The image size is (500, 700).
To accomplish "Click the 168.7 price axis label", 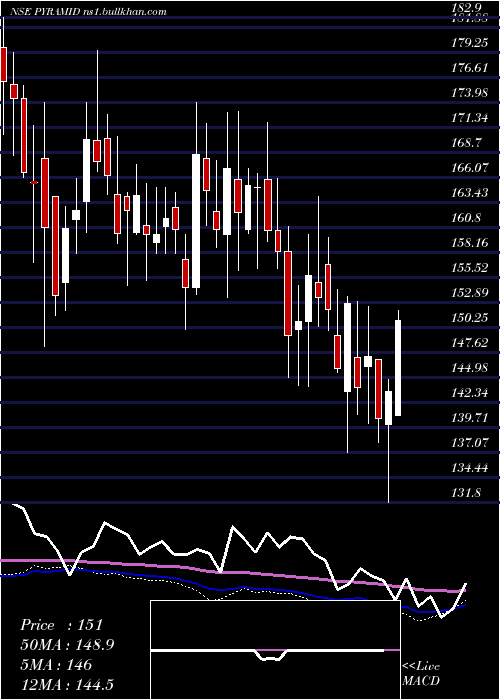I will tap(466, 143).
